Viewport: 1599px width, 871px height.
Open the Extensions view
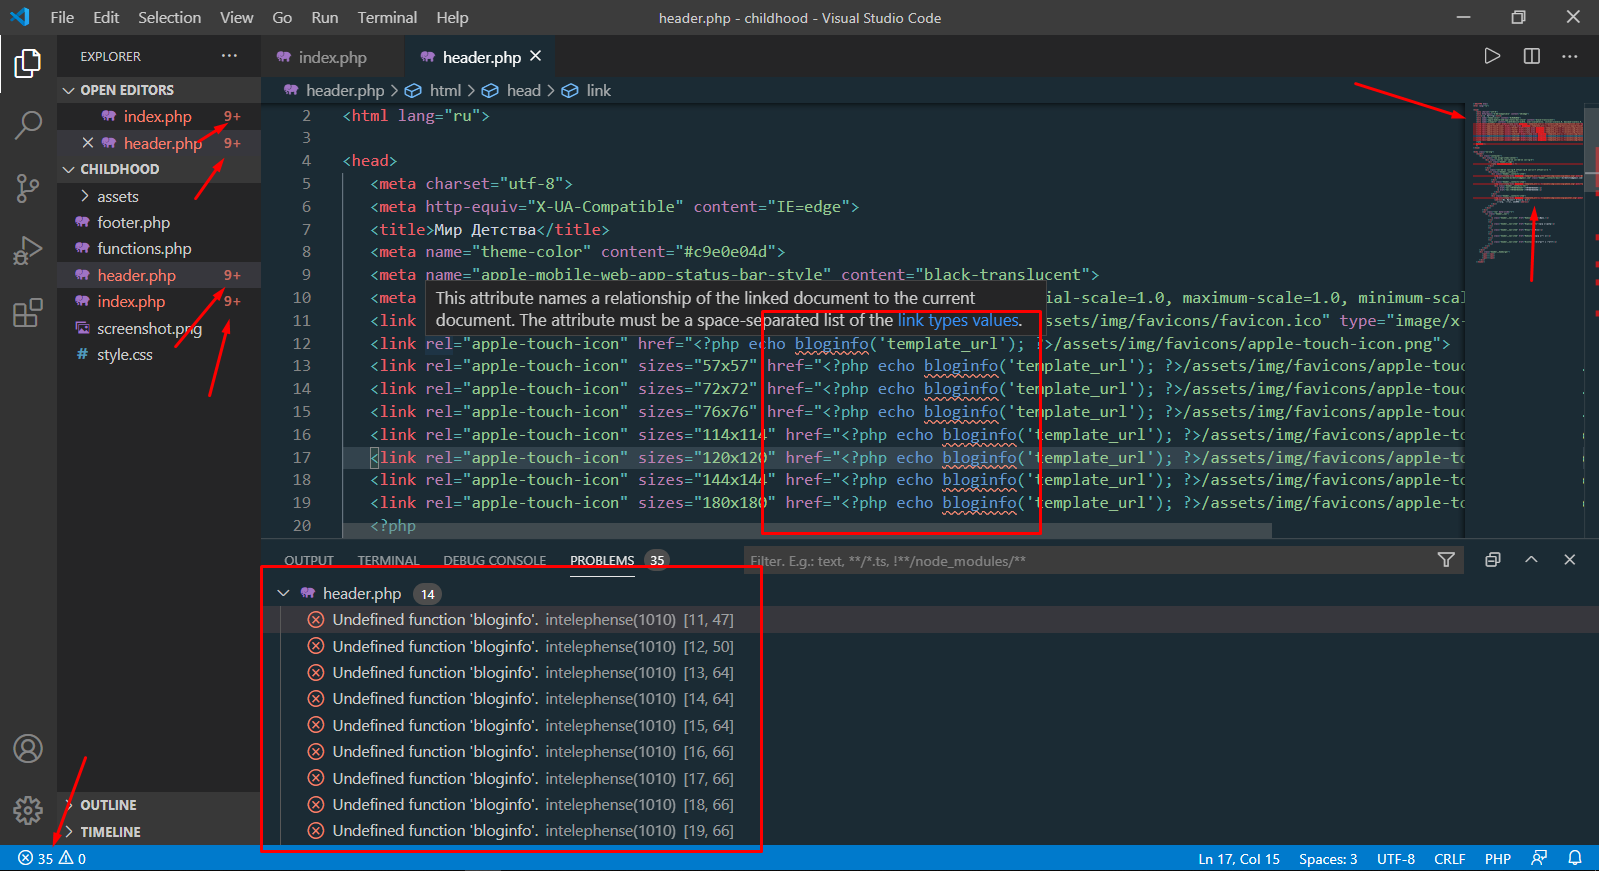pos(28,312)
